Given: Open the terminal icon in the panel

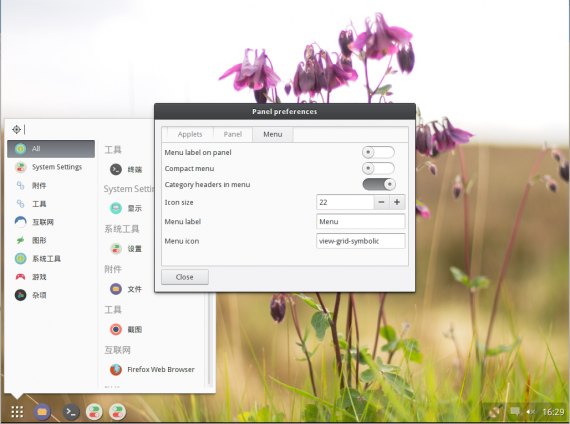Looking at the screenshot, I should click(71, 412).
